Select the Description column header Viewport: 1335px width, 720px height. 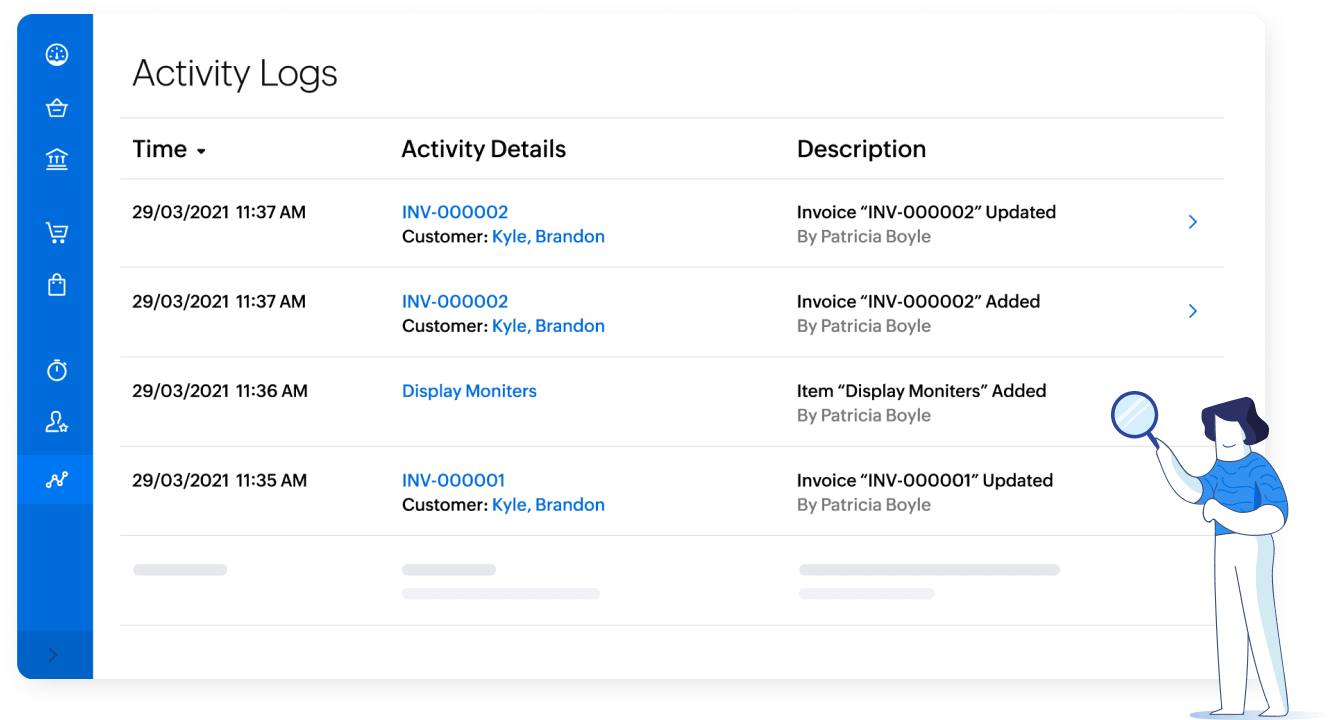861,148
